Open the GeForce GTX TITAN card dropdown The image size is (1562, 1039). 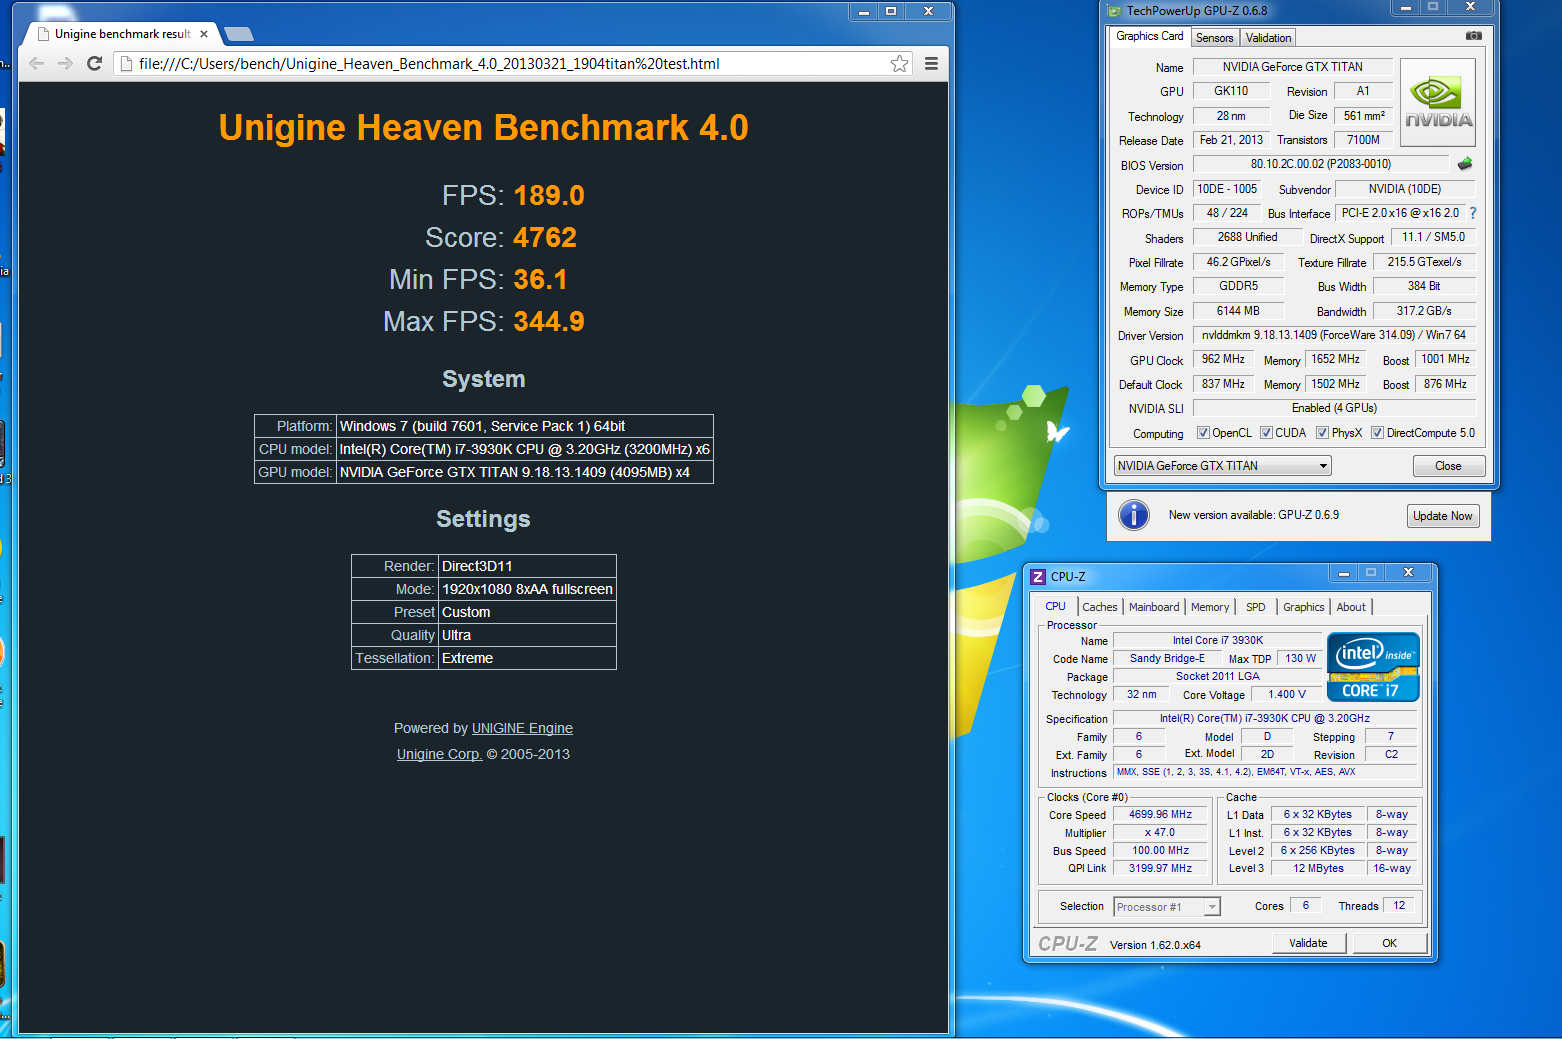(1222, 466)
